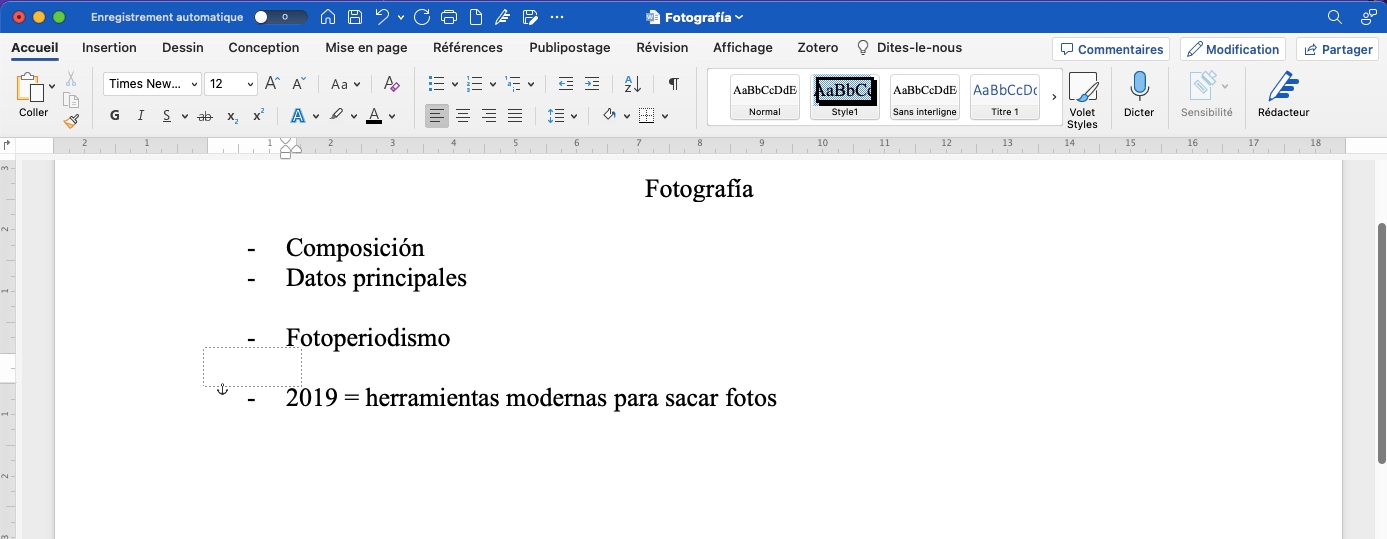This screenshot has height=539, width=1387.
Task: Expand the font size 12 dropdown
Action: (249, 84)
